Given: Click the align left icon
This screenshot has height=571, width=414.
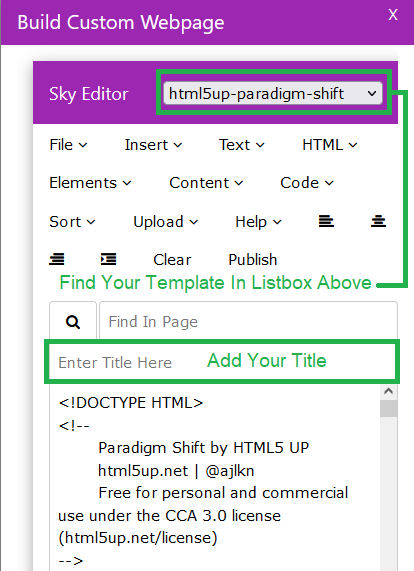Looking at the screenshot, I should [326, 221].
